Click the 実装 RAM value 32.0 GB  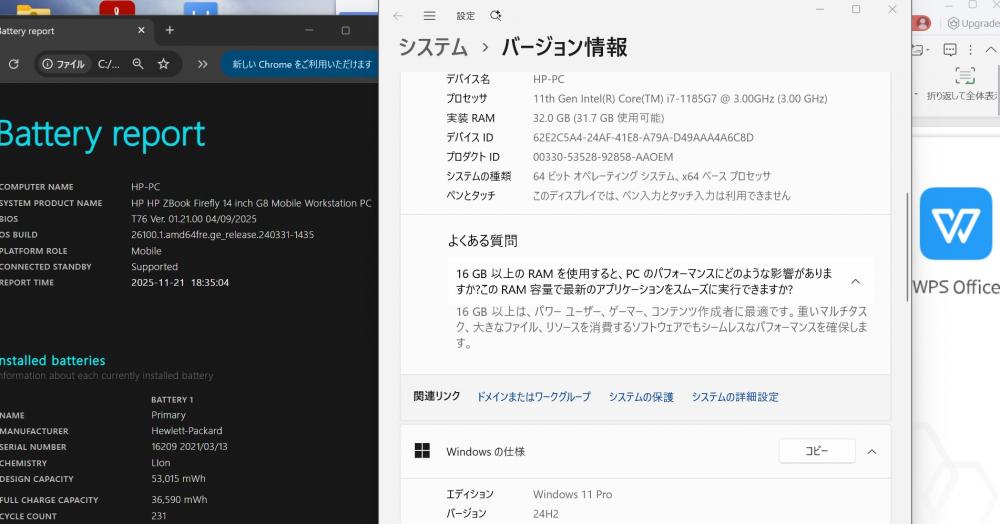(x=598, y=118)
